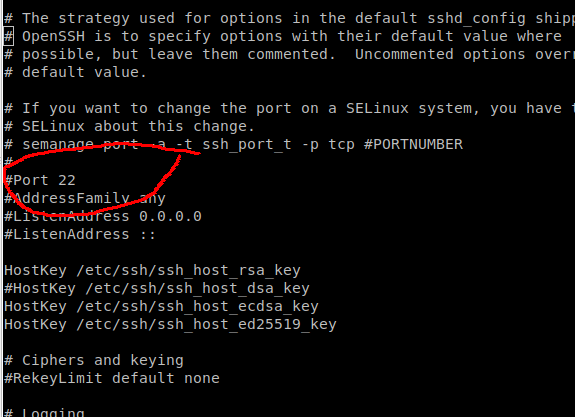Click the '# default value.' comment line

click(76, 72)
